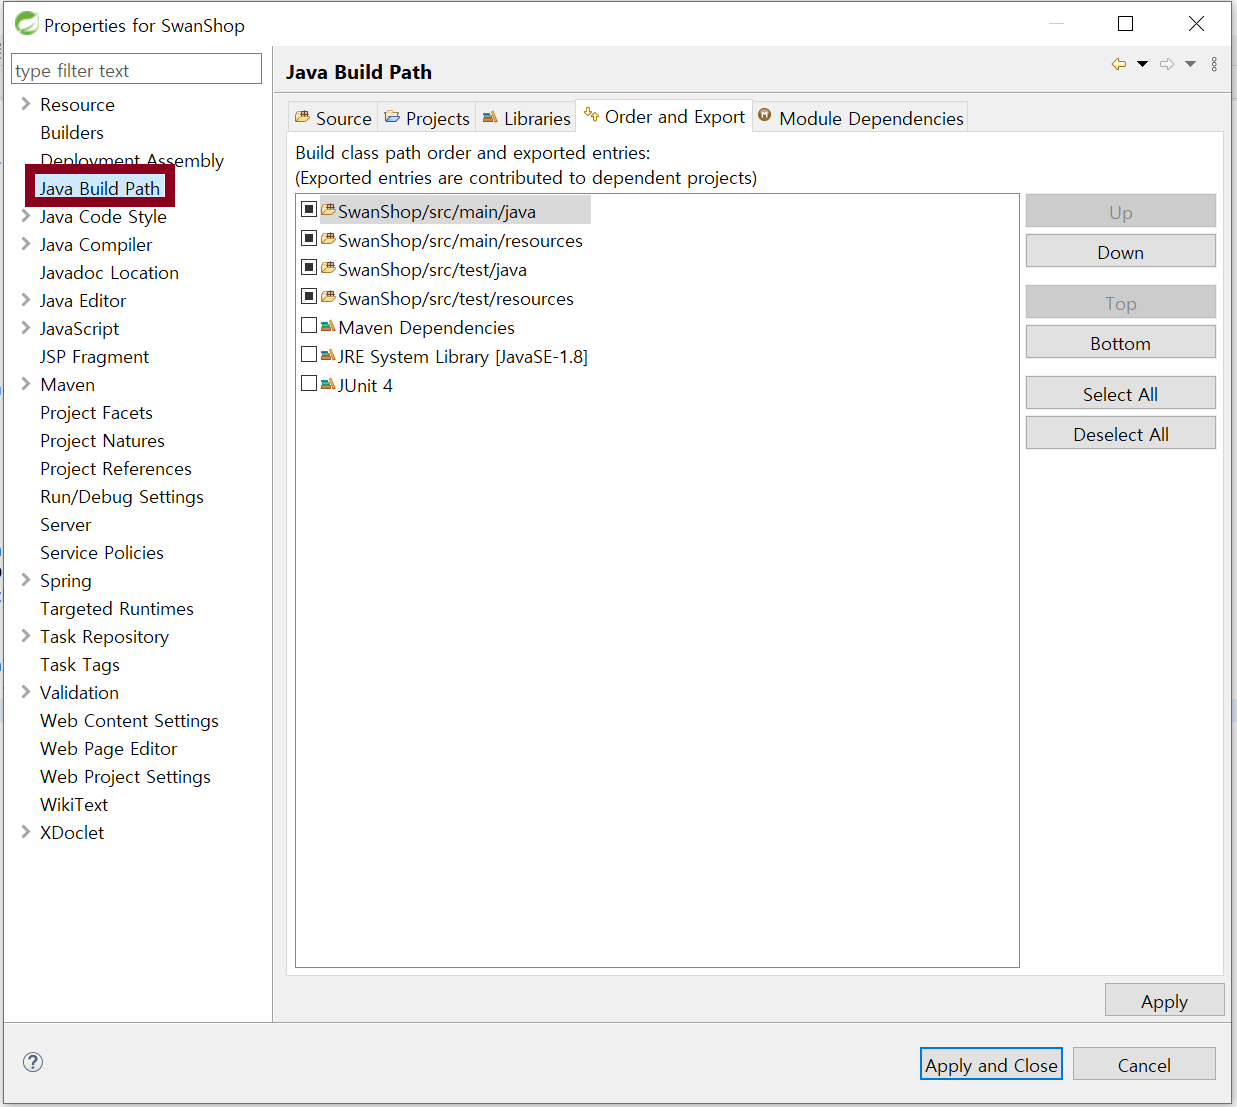
Task: Click the Maven Dependencies library icon
Action: pyautogui.click(x=328, y=326)
